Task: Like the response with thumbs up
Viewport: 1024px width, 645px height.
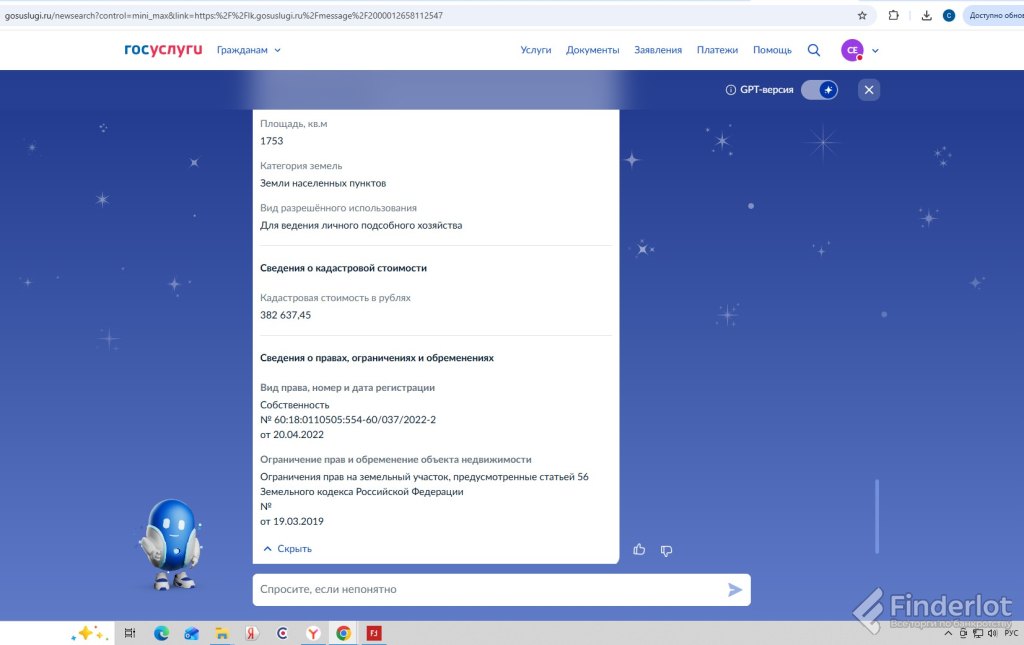Action: 639,550
